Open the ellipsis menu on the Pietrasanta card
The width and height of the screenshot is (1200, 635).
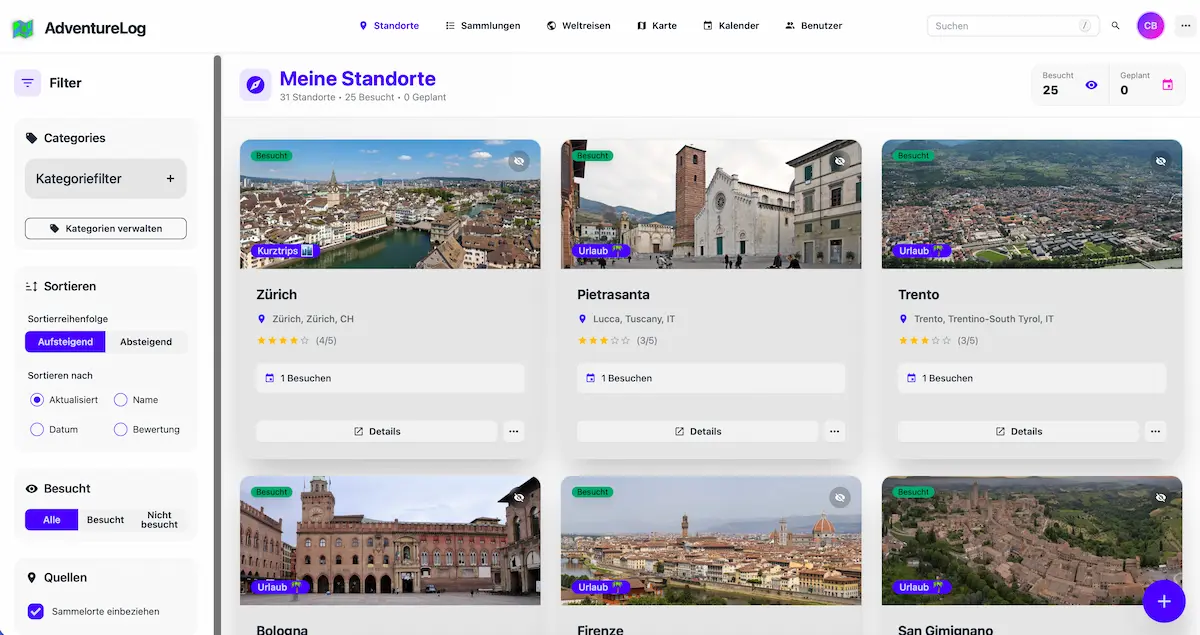(x=834, y=431)
